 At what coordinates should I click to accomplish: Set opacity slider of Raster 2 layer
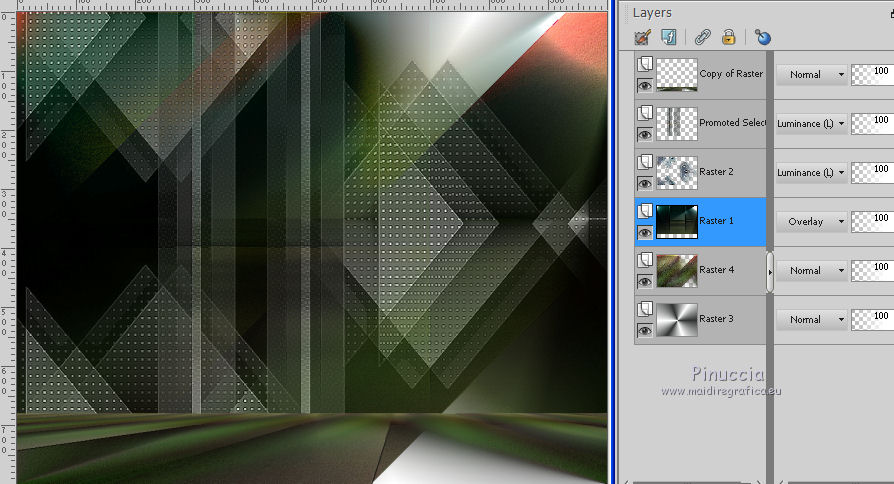click(x=872, y=173)
